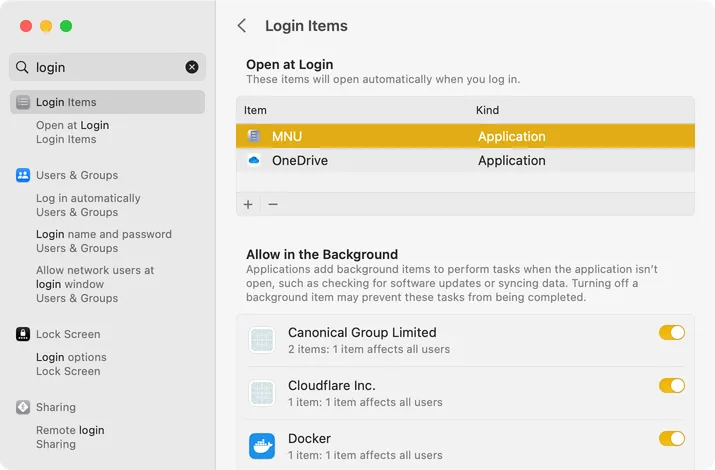Click the MNU application icon
The image size is (715, 470).
point(254,136)
